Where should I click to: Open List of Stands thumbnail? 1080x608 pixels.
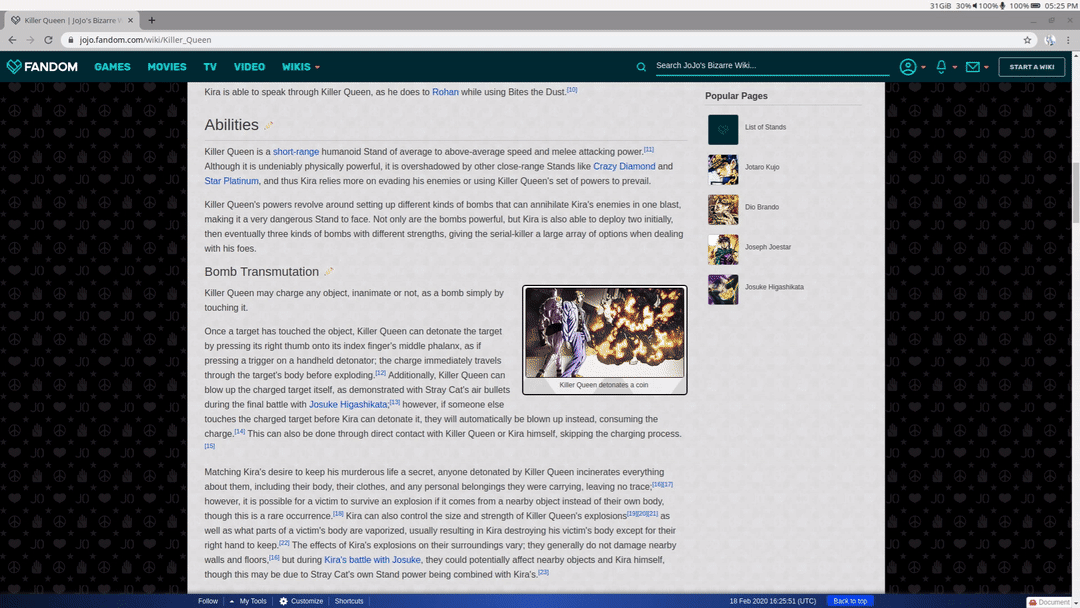[723, 129]
